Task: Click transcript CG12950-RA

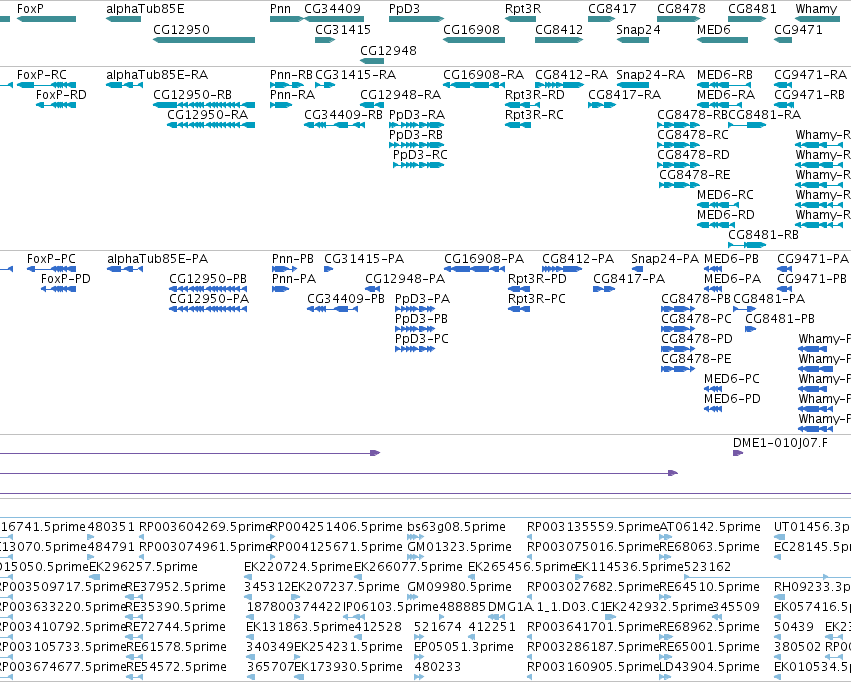Action: pos(211,125)
